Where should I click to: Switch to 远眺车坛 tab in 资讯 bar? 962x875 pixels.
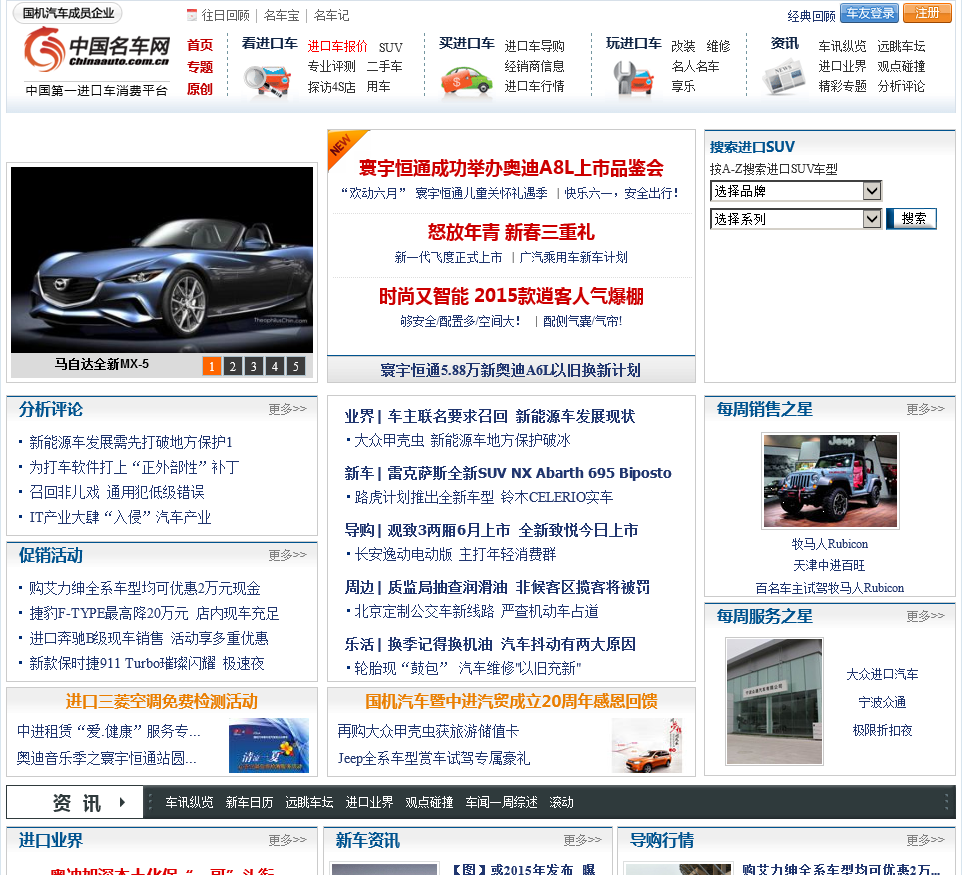point(309,802)
